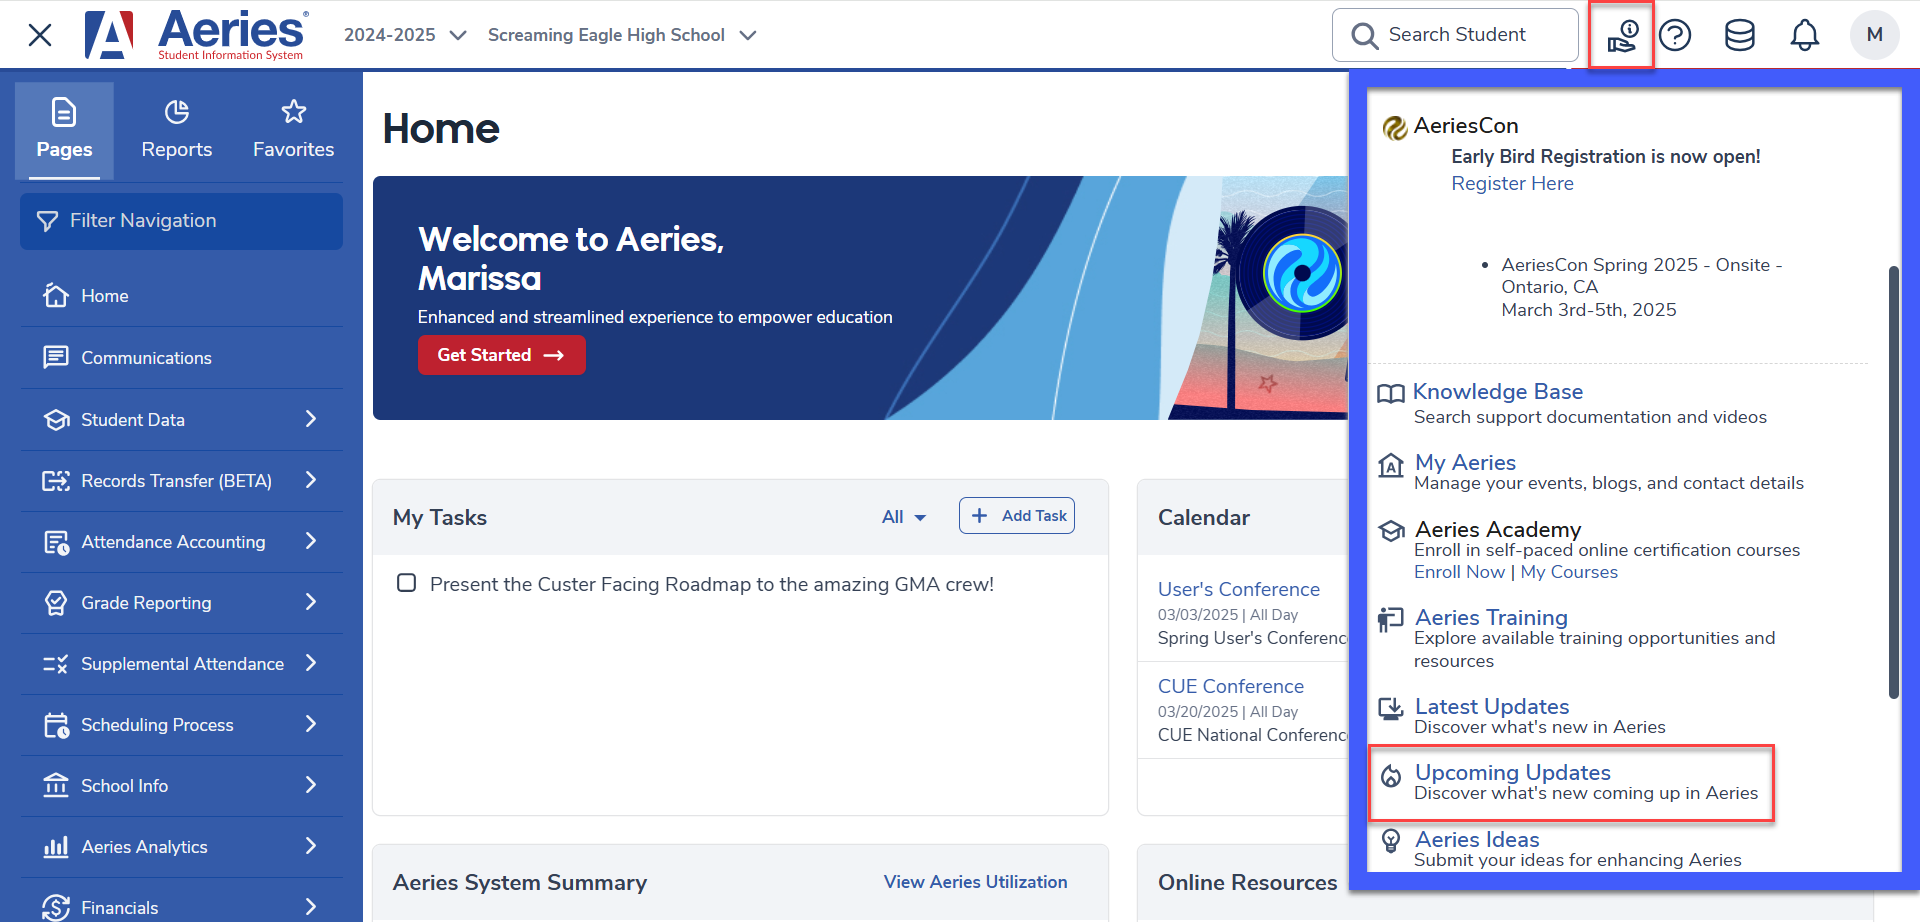1920x922 pixels.
Task: Click the Filter Navigation field
Action: [181, 221]
